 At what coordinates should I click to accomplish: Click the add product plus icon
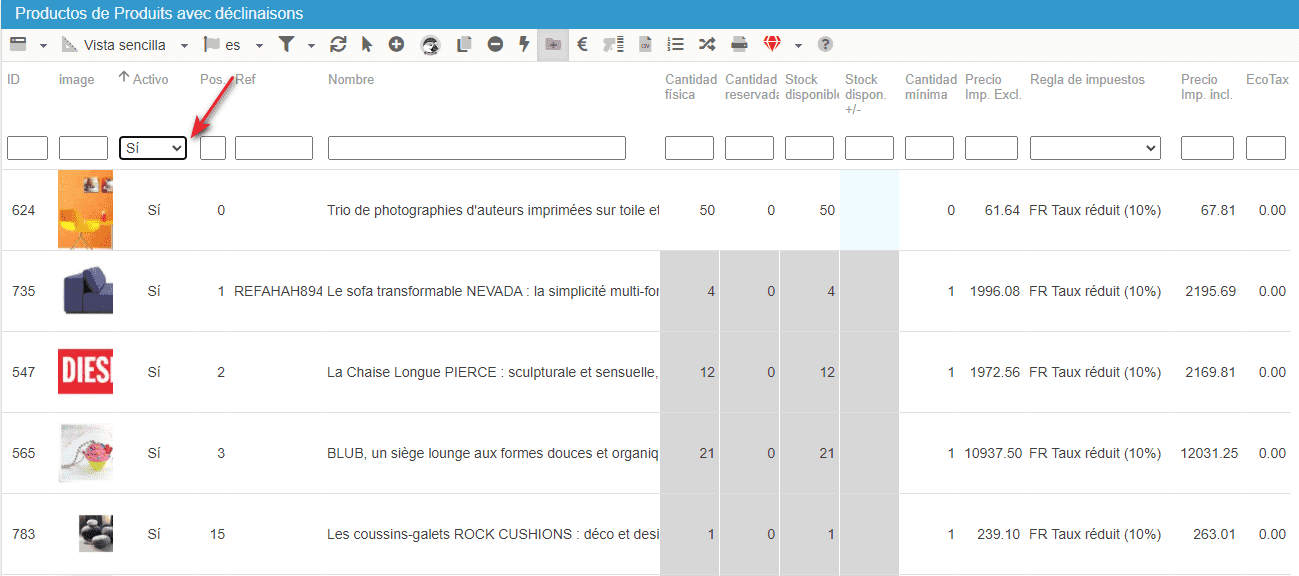tap(396, 45)
